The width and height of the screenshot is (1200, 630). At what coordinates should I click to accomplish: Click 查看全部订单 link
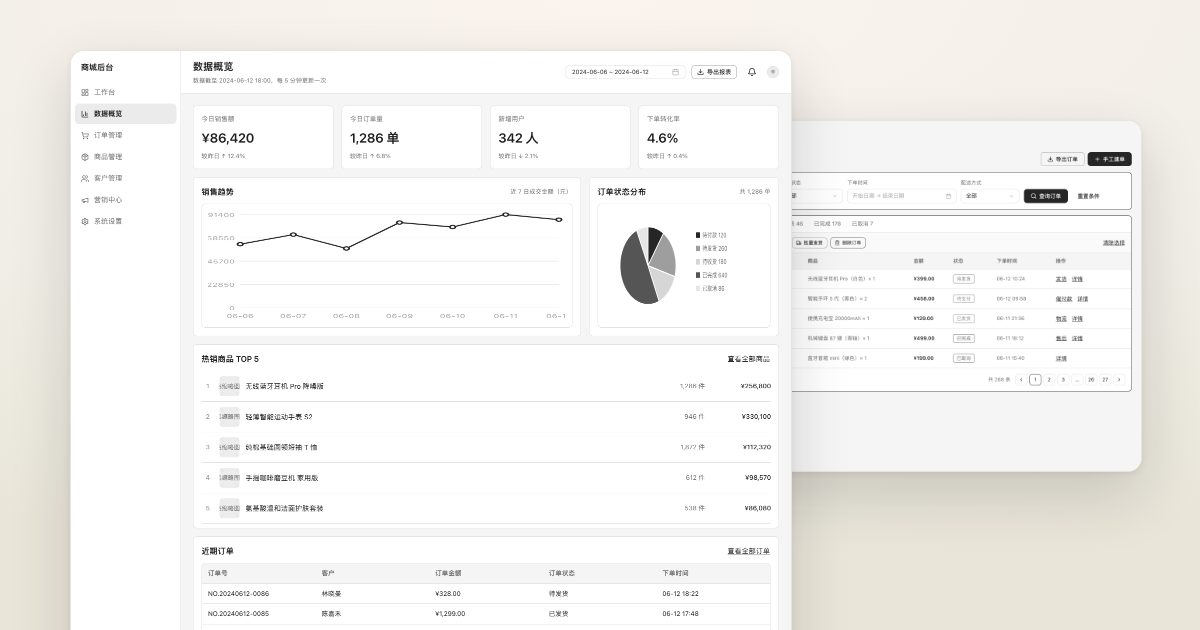click(x=749, y=551)
